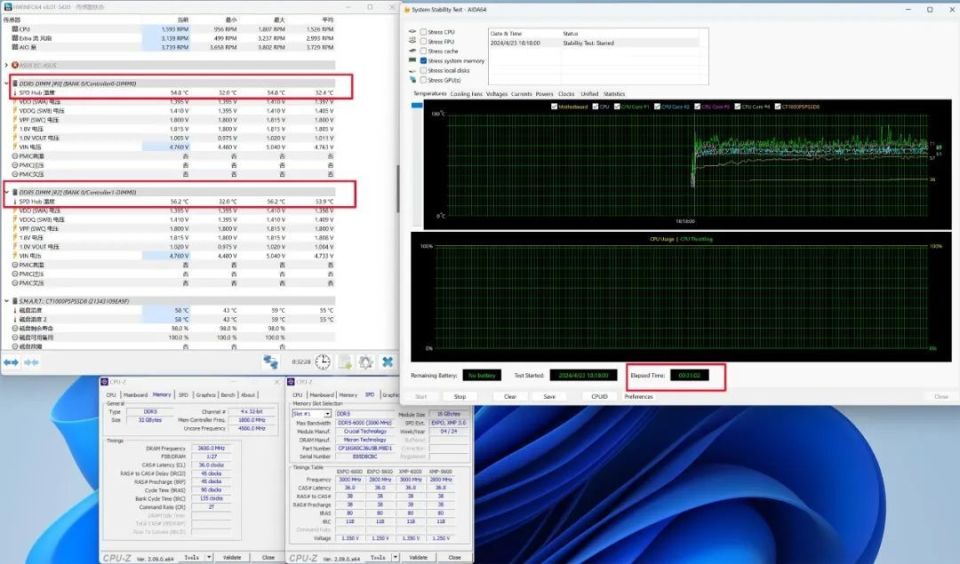The width and height of the screenshot is (960, 564).
Task: Click the HWiNFO collapse-view arrows icon
Action: tap(31, 363)
